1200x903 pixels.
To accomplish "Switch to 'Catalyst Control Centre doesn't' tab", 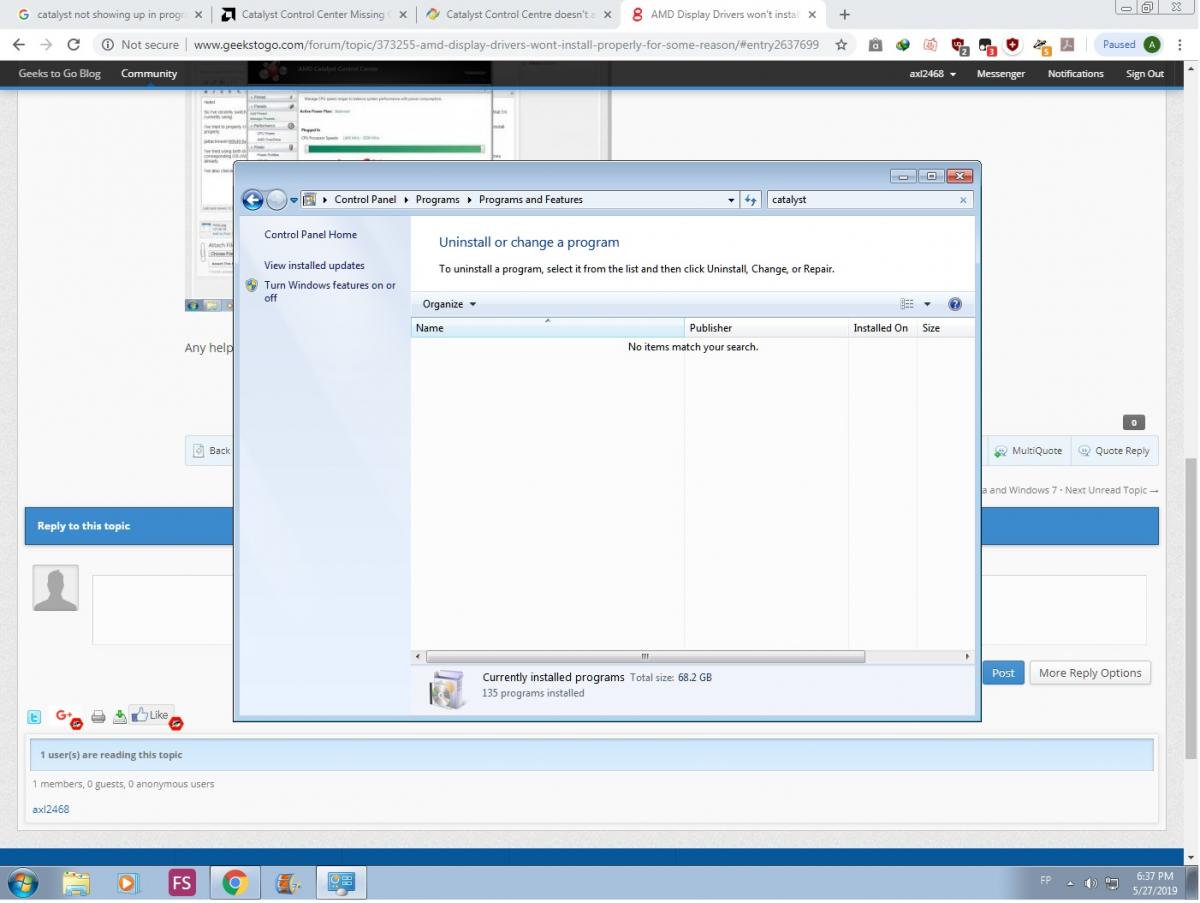I will pos(517,15).
